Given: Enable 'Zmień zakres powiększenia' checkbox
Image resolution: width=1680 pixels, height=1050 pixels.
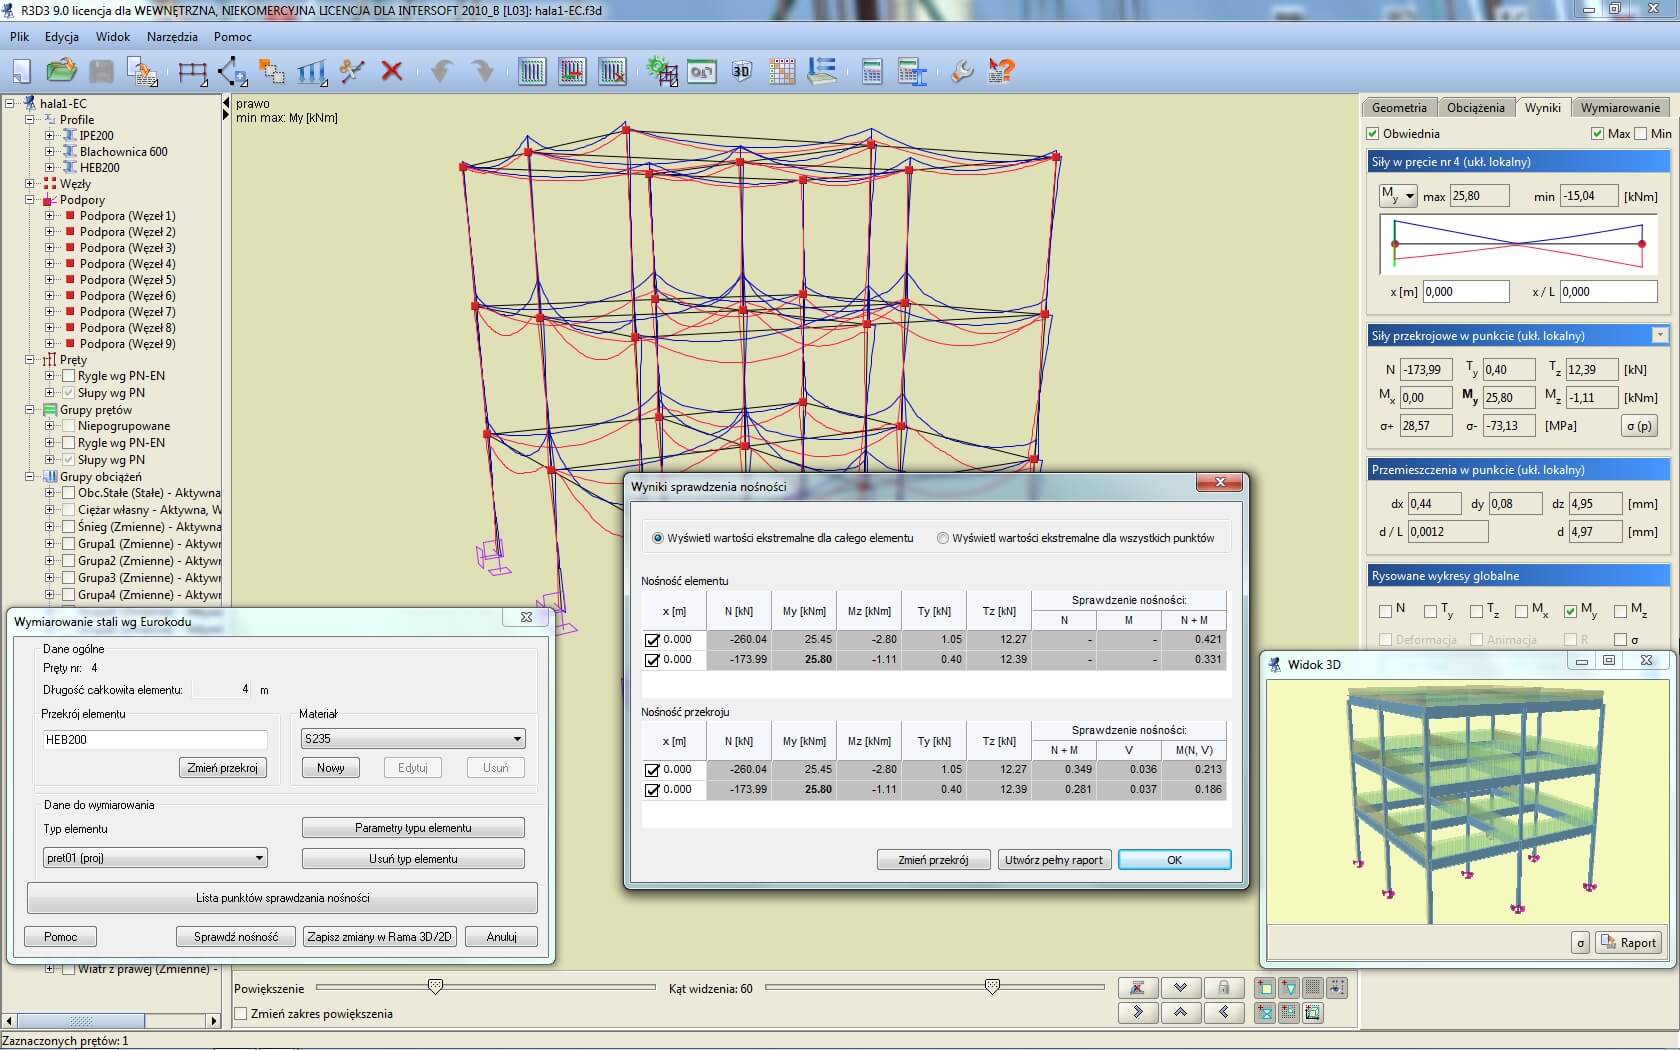Looking at the screenshot, I should point(241,1013).
